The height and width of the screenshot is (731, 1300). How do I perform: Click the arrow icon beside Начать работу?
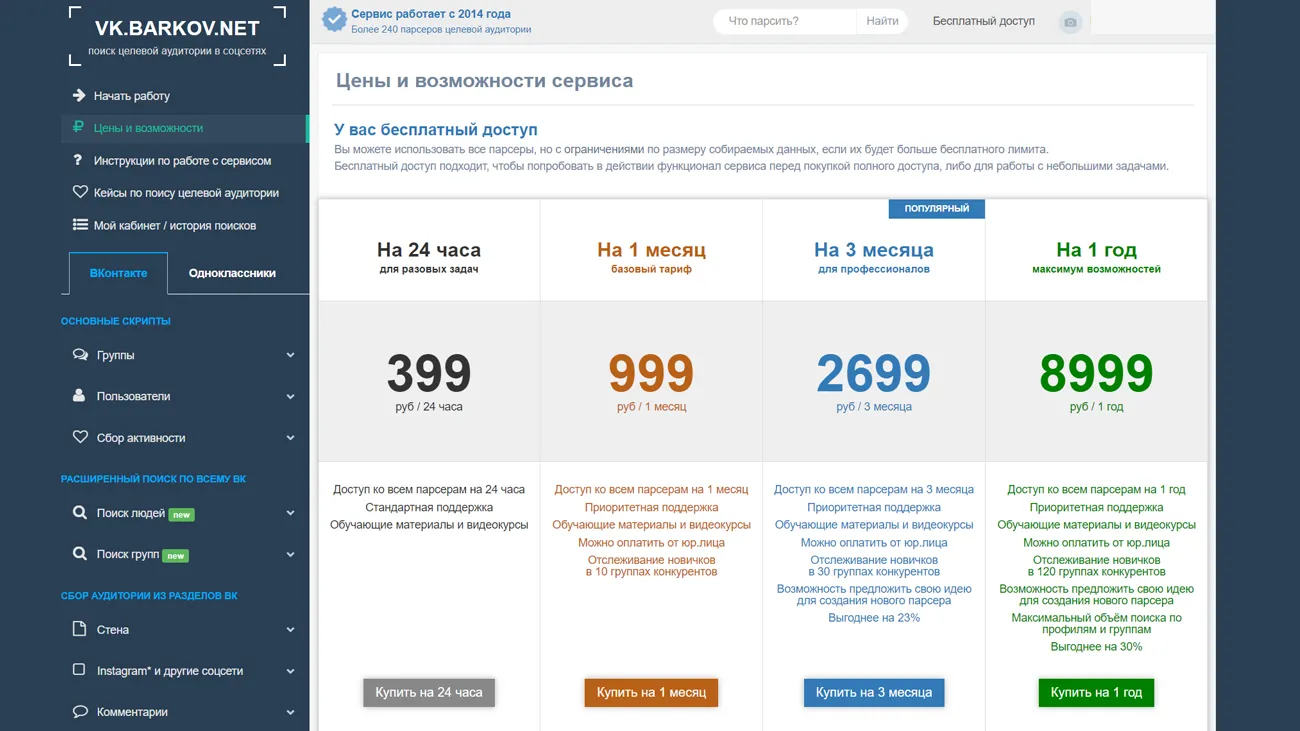[79, 96]
